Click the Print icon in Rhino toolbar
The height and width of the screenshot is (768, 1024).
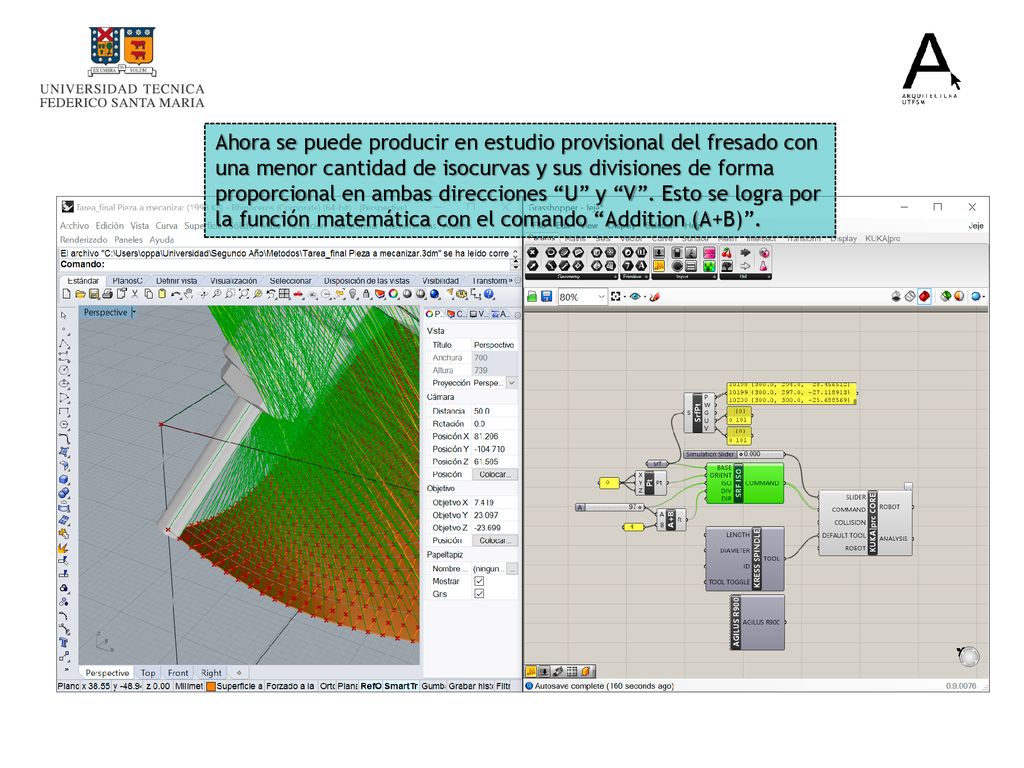coord(108,295)
